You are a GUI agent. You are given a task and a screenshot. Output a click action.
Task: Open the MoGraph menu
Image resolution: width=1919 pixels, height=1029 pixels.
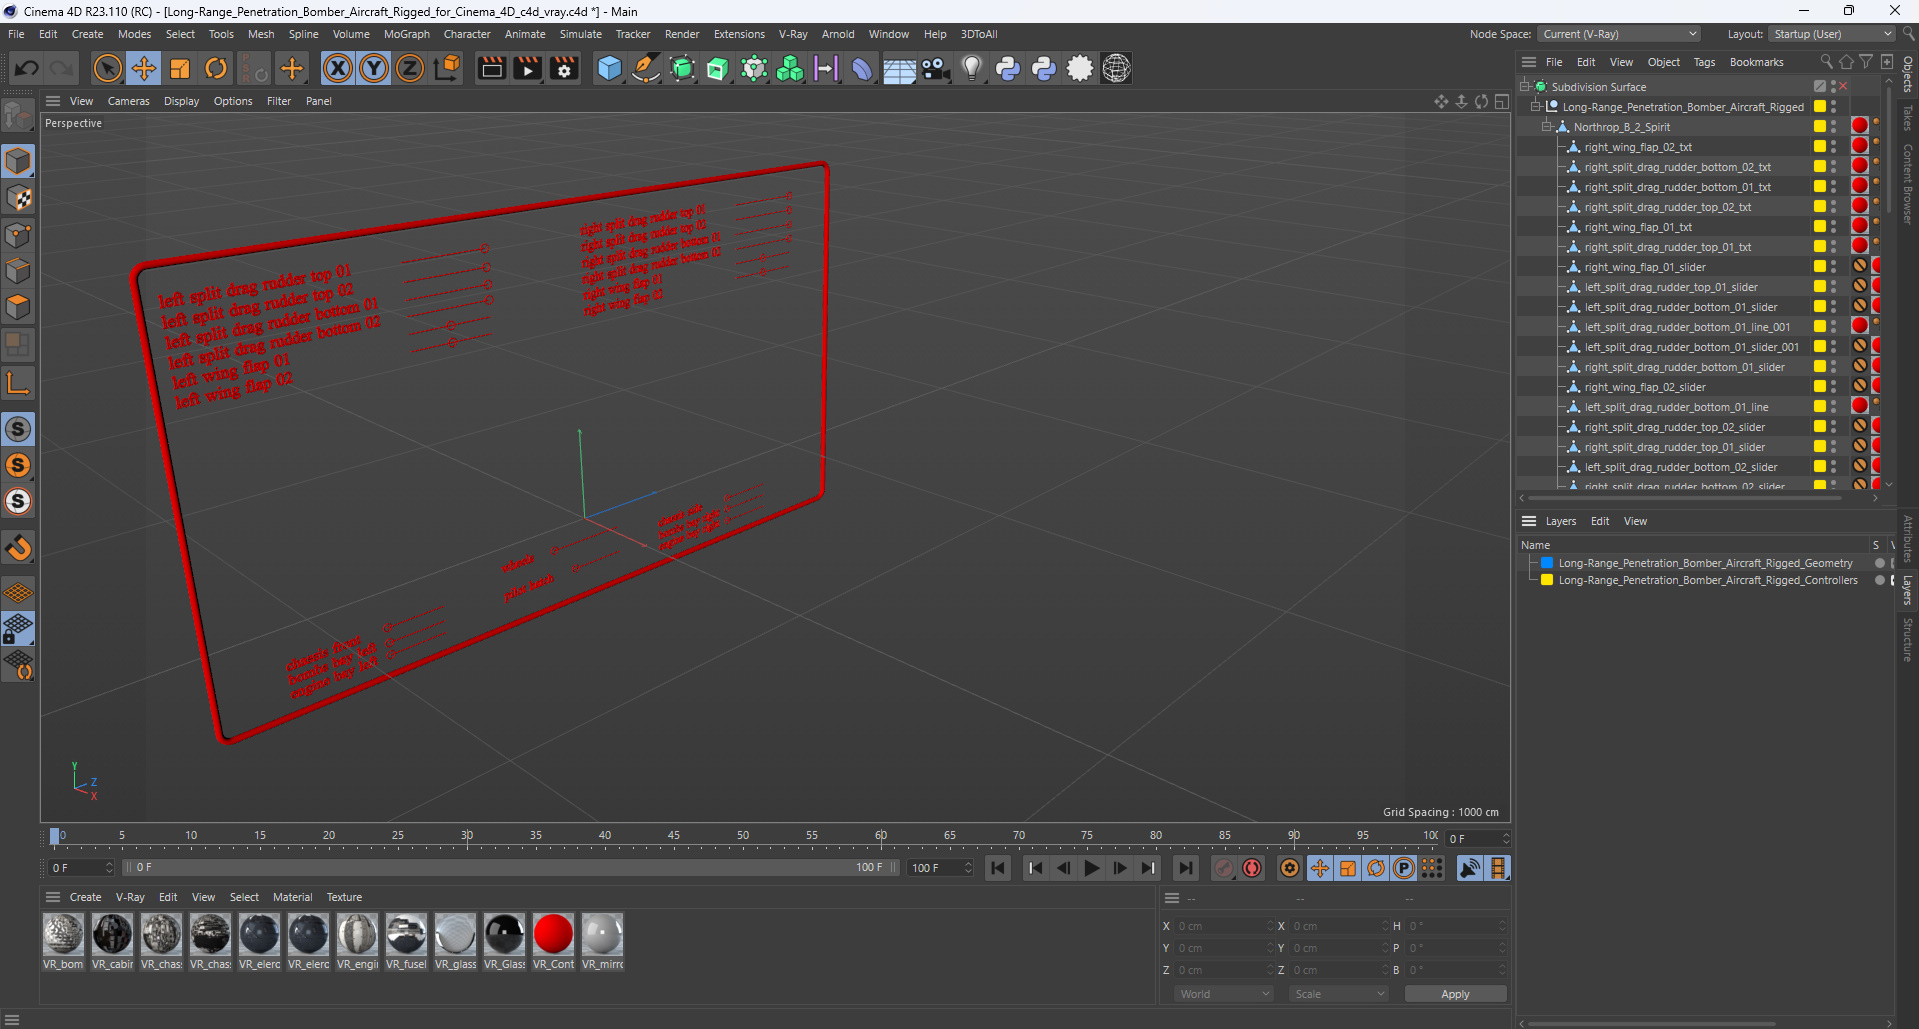tap(406, 34)
